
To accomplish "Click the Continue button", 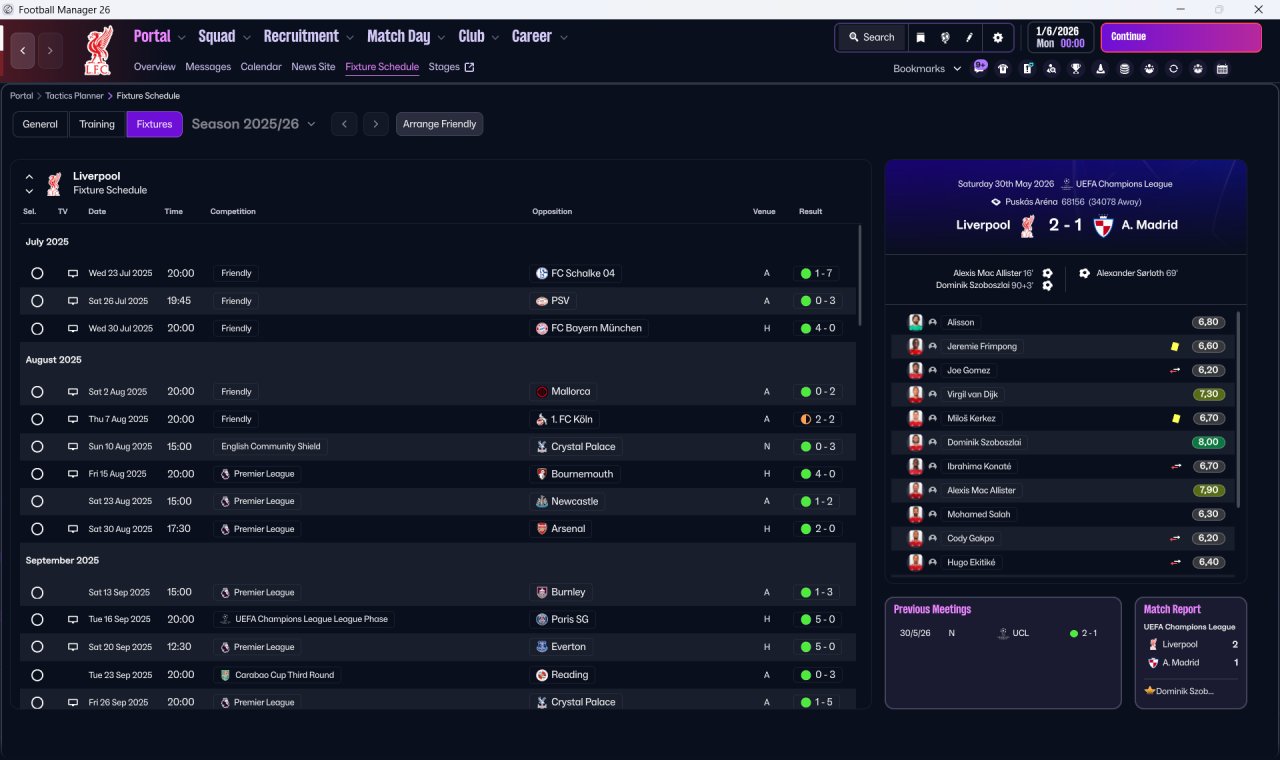I will click(1181, 37).
